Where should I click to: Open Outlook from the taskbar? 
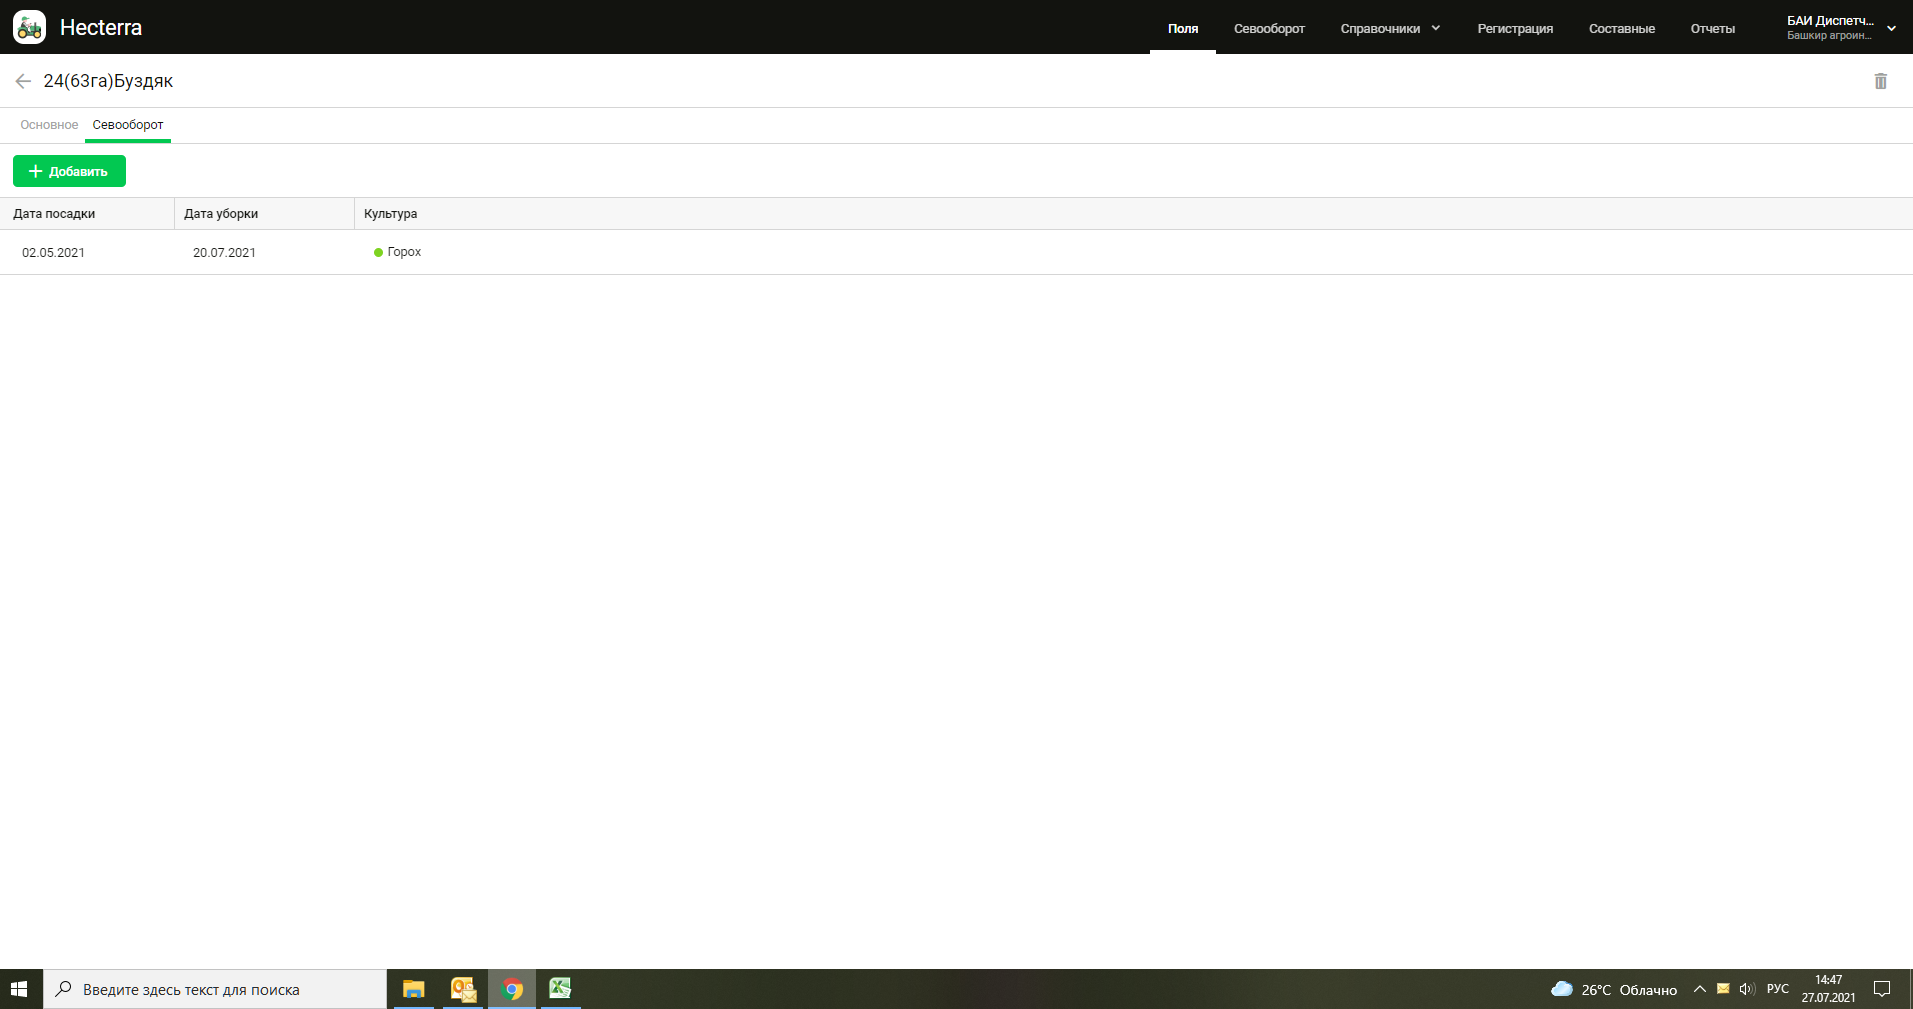(x=463, y=989)
